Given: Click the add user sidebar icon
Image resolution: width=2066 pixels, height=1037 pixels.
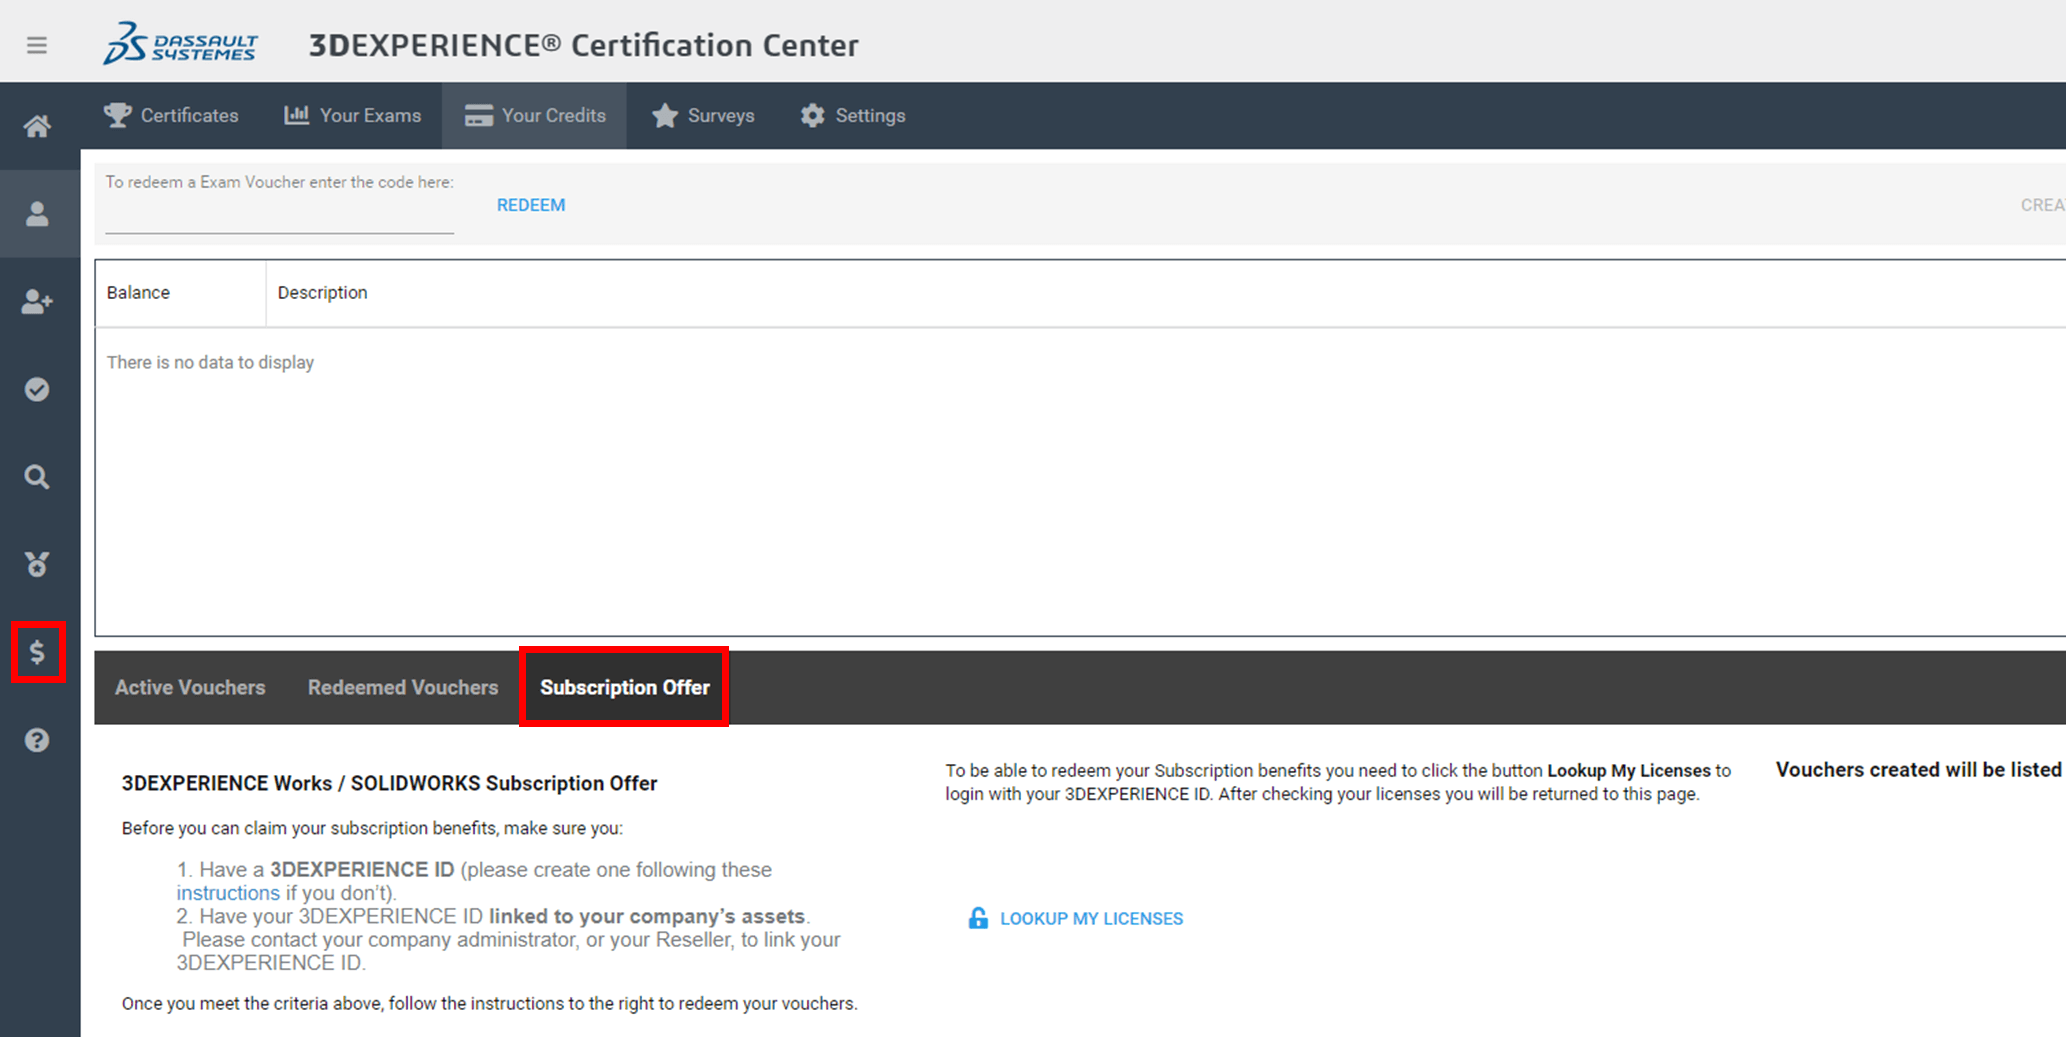Looking at the screenshot, I should [37, 301].
